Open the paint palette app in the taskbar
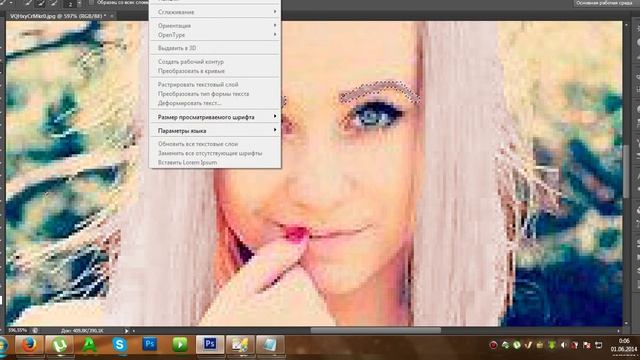The image size is (640, 360). click(240, 345)
